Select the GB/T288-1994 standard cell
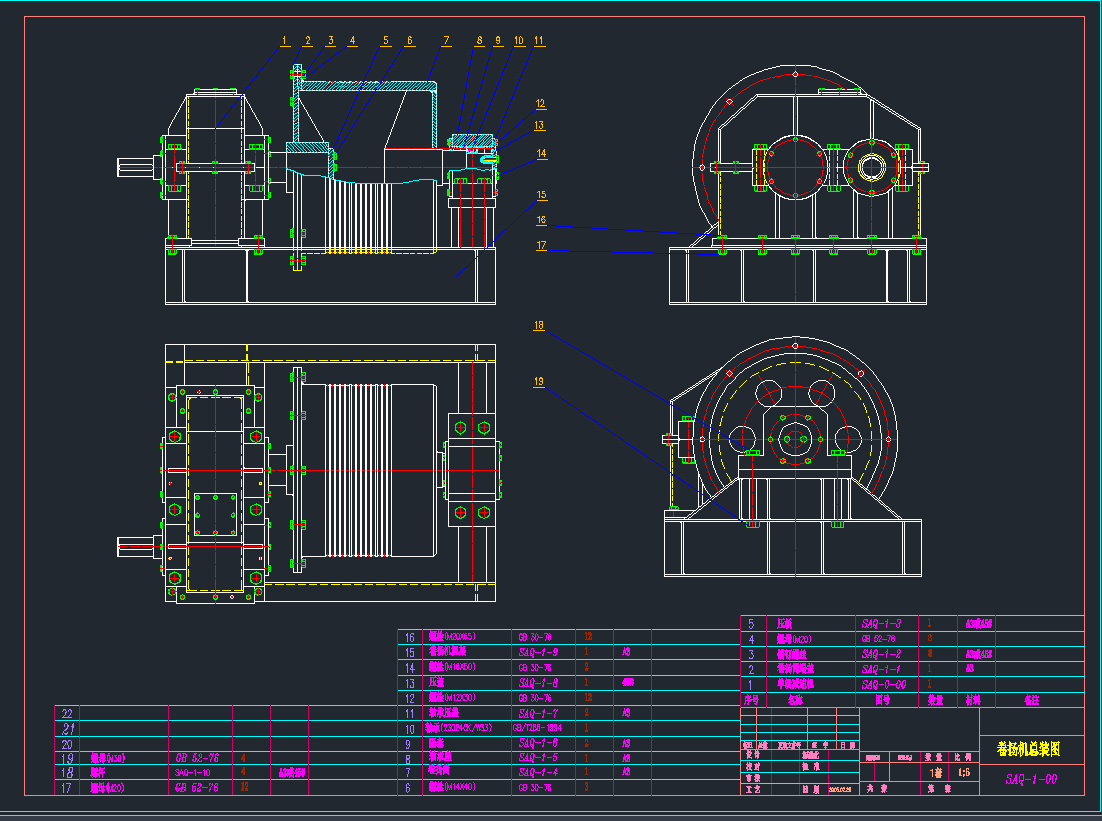 (x=538, y=728)
